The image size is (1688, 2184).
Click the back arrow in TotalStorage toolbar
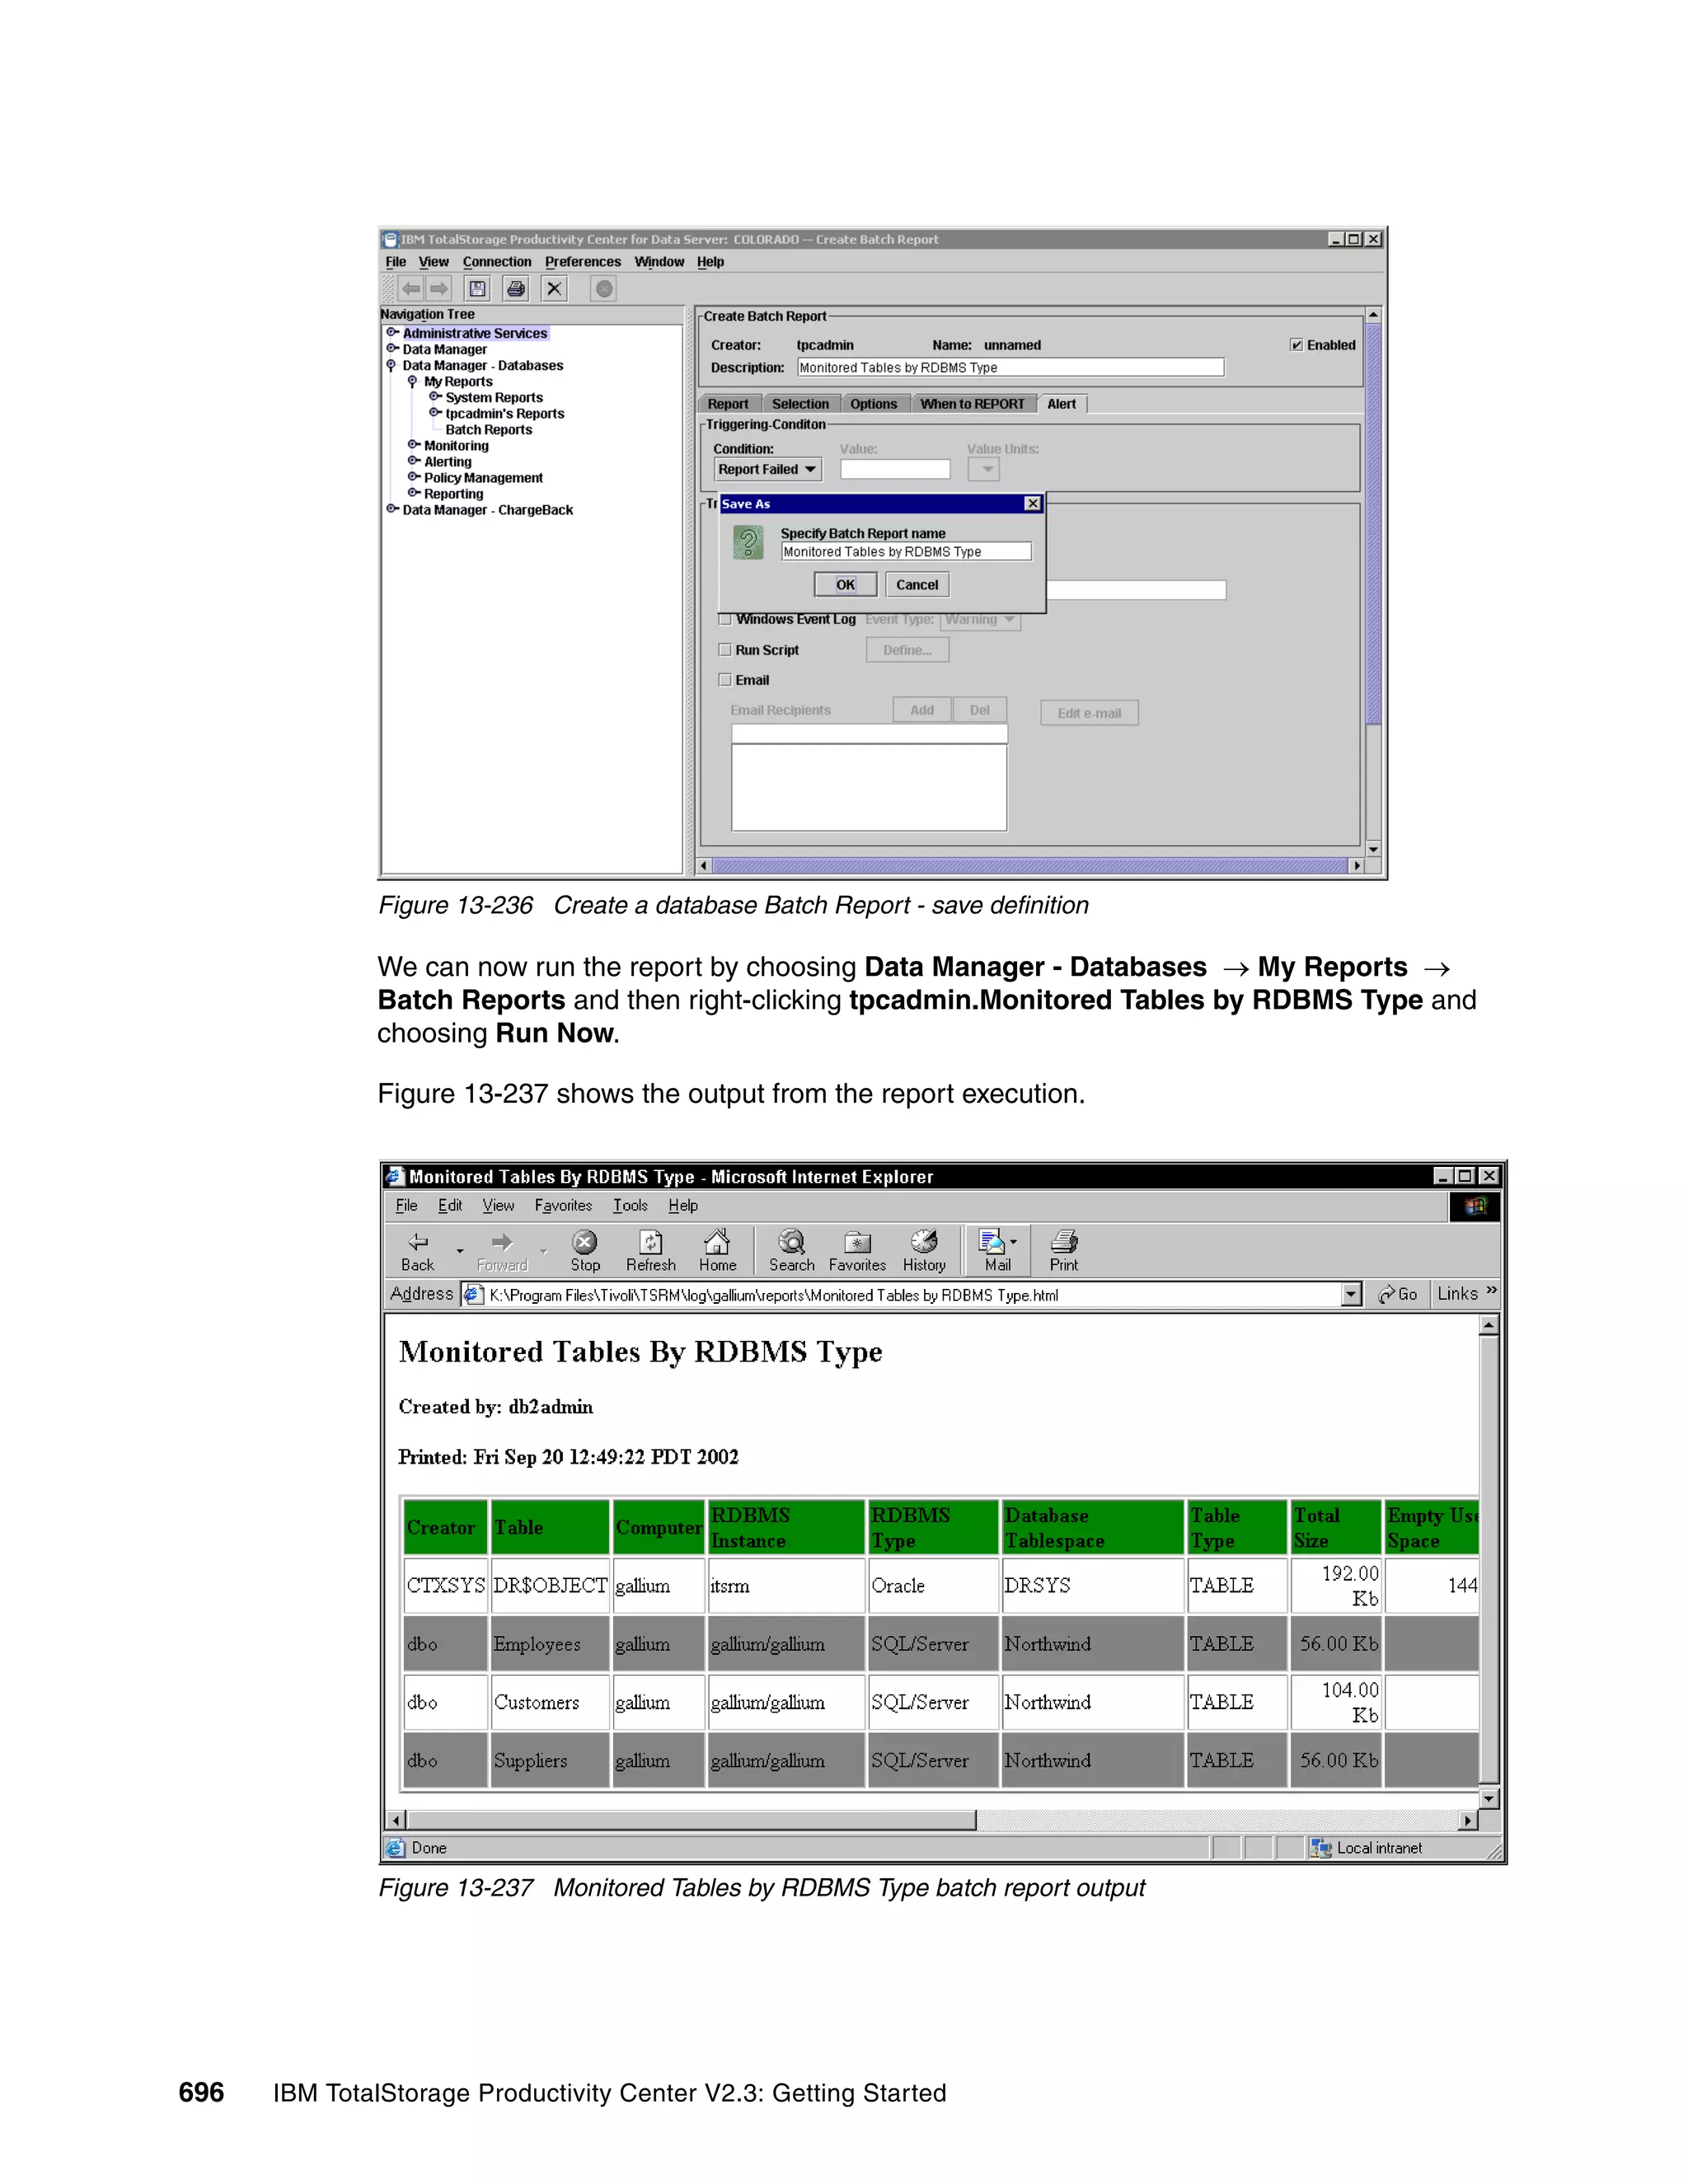tap(410, 289)
